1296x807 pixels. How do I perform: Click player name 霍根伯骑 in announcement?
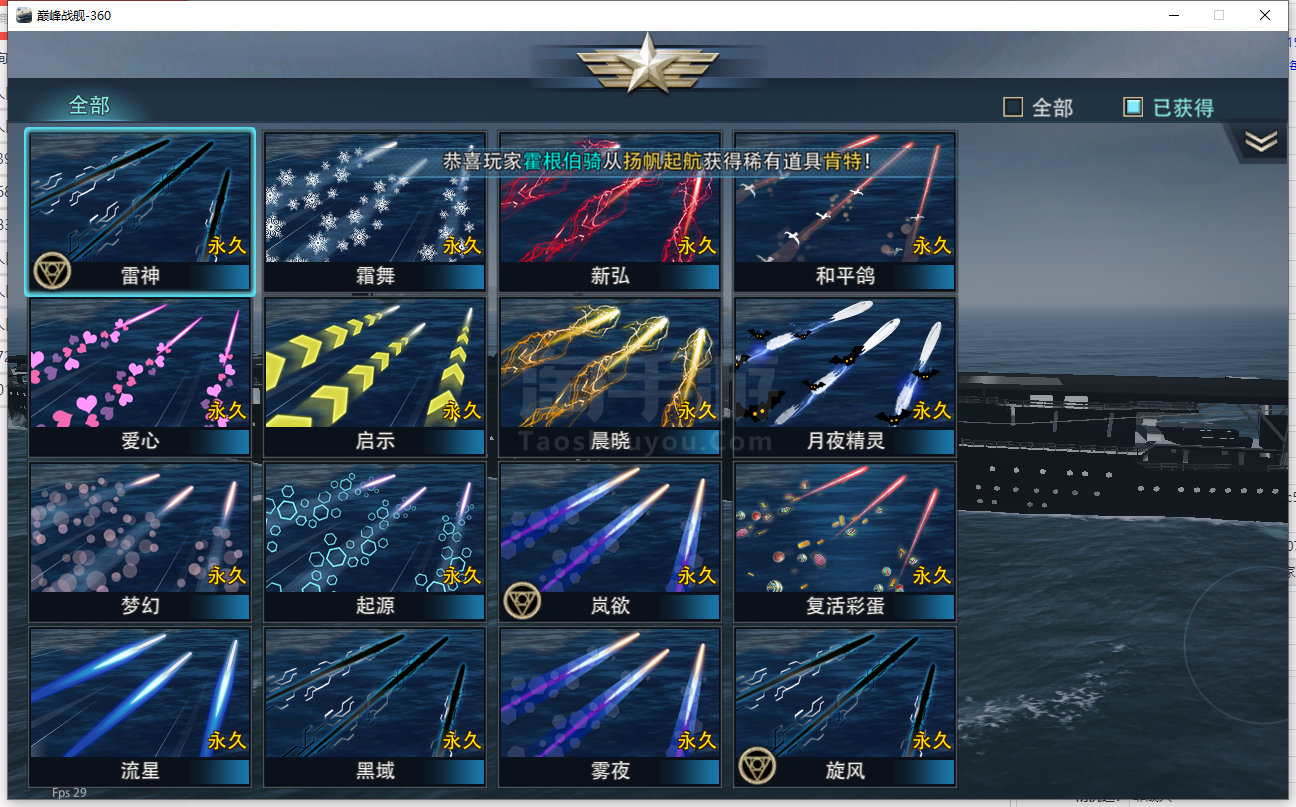point(563,161)
